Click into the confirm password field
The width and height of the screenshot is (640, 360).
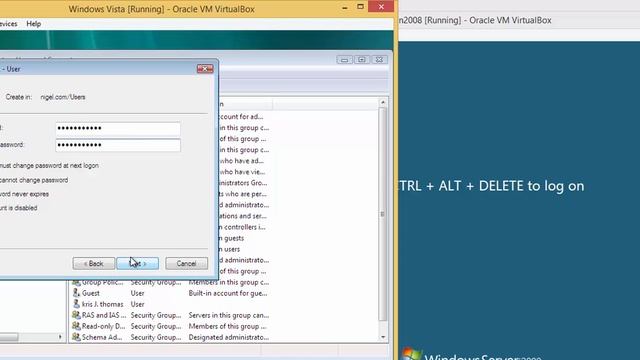[x=118, y=145]
